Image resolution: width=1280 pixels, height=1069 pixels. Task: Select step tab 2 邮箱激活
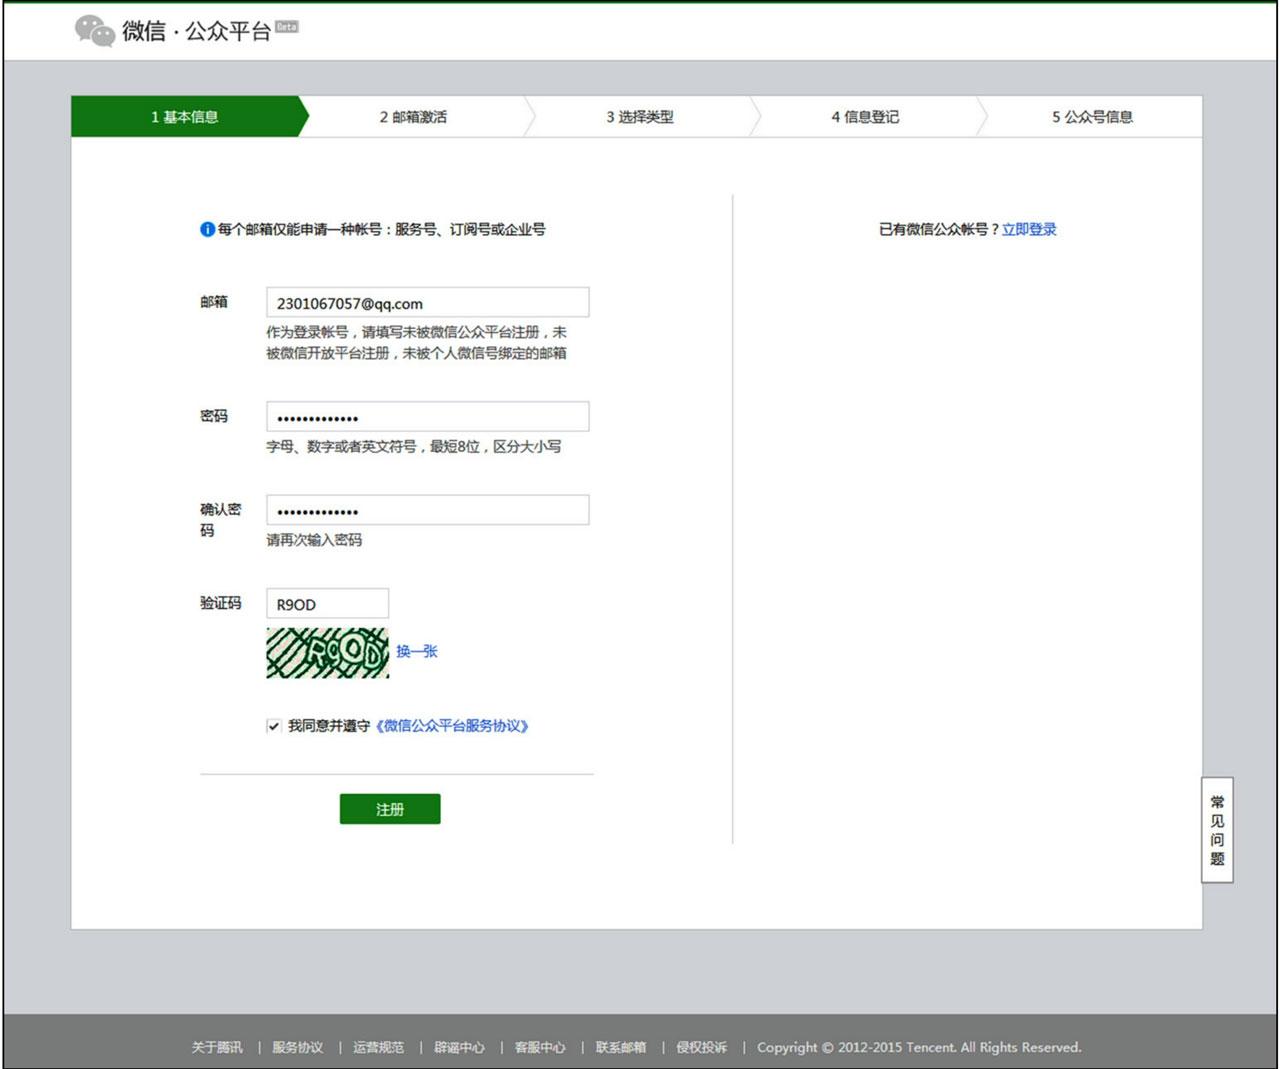click(x=413, y=117)
